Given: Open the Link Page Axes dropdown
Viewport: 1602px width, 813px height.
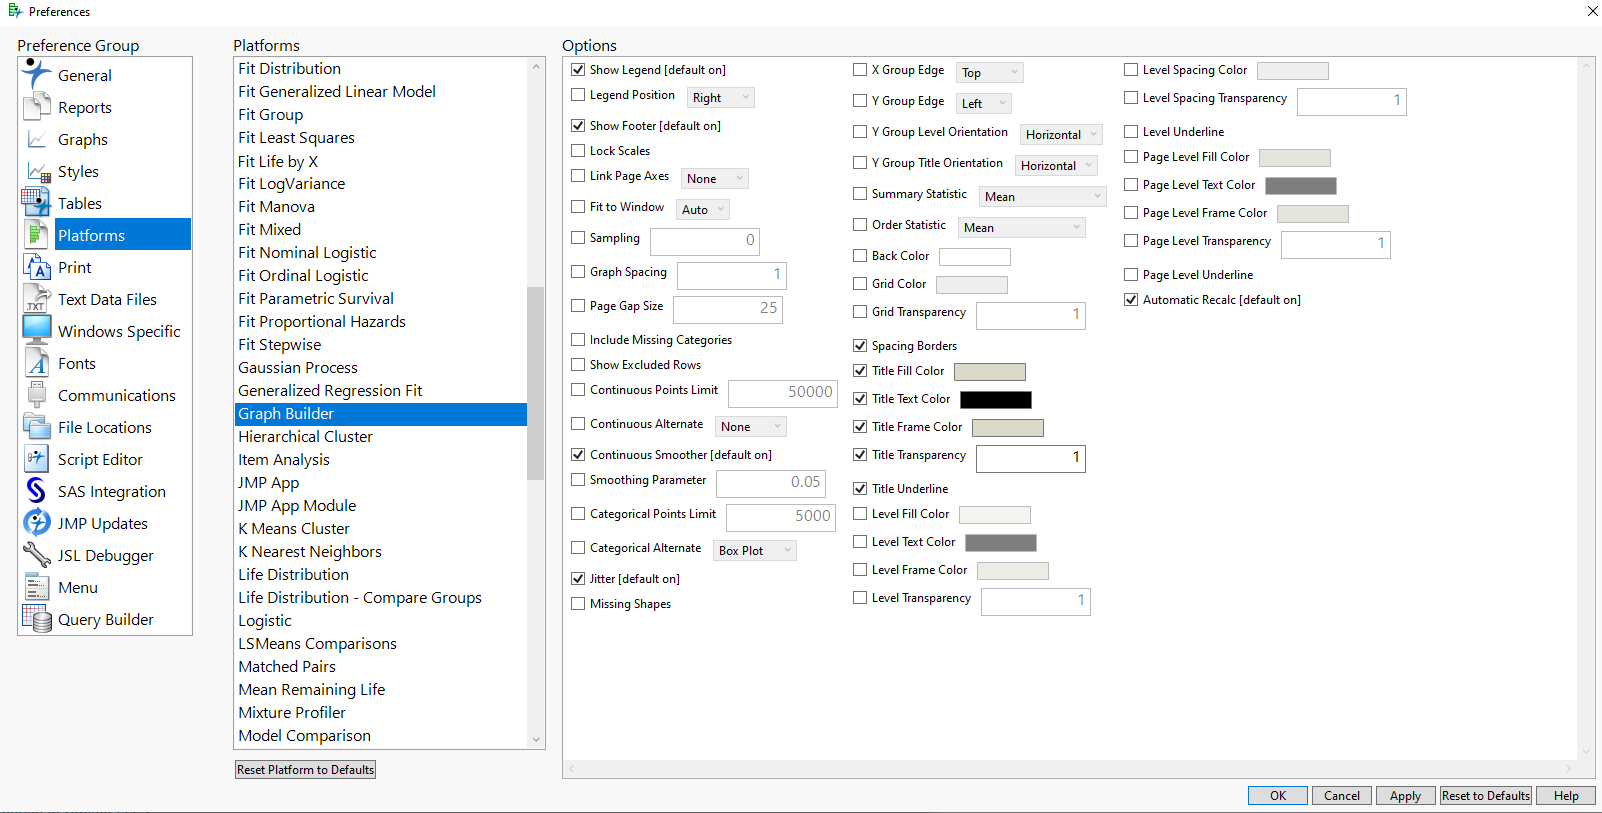Looking at the screenshot, I should tap(715, 179).
